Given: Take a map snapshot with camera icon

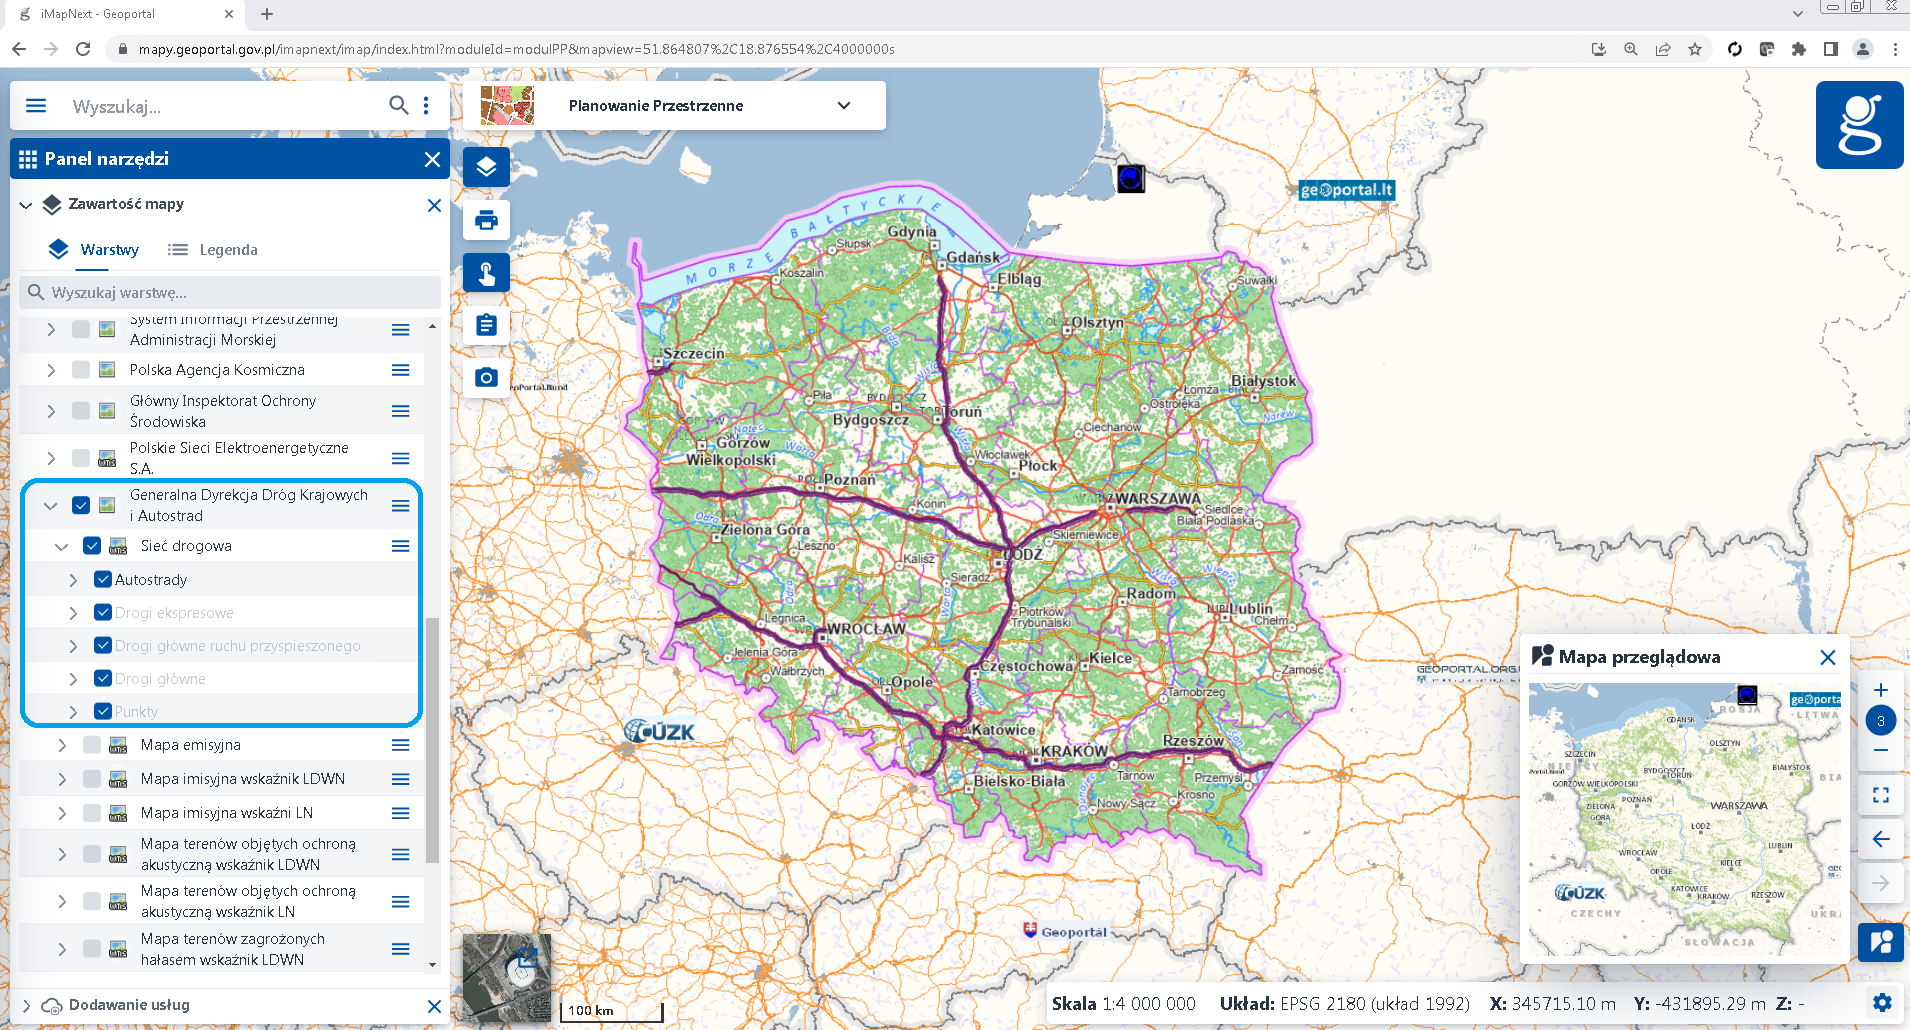Looking at the screenshot, I should (486, 377).
